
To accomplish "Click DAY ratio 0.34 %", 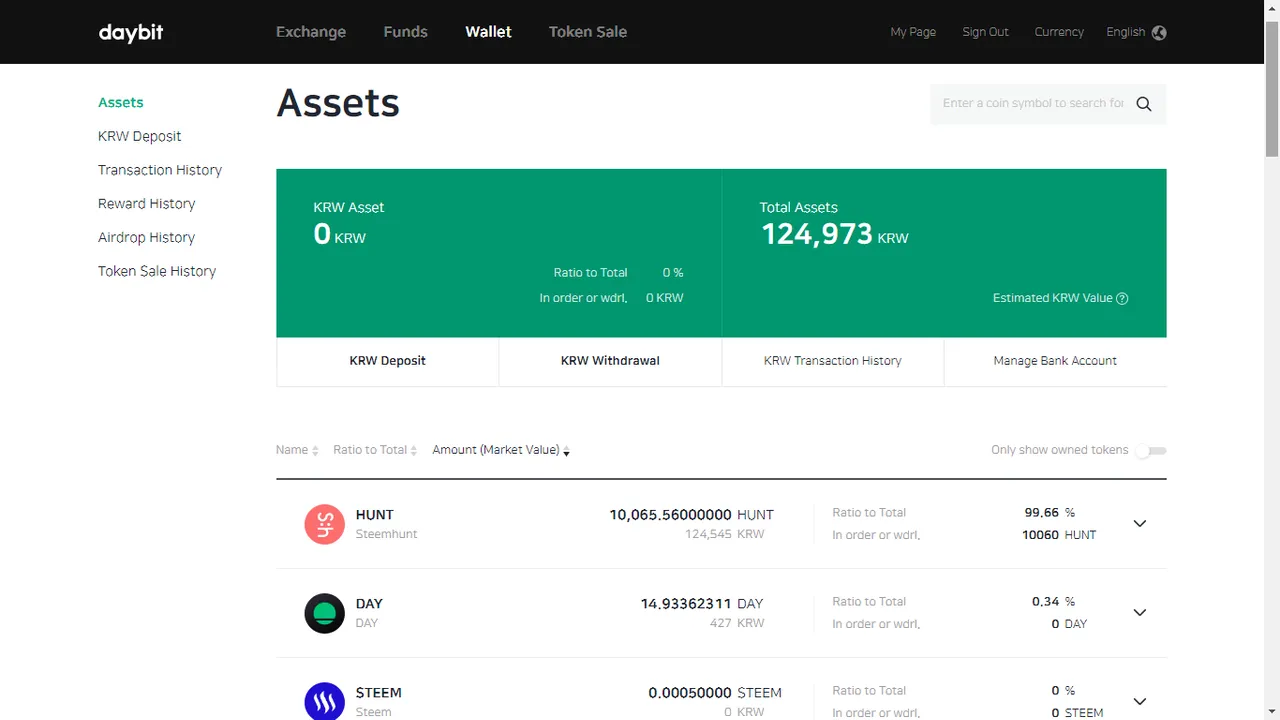I will [1054, 602].
